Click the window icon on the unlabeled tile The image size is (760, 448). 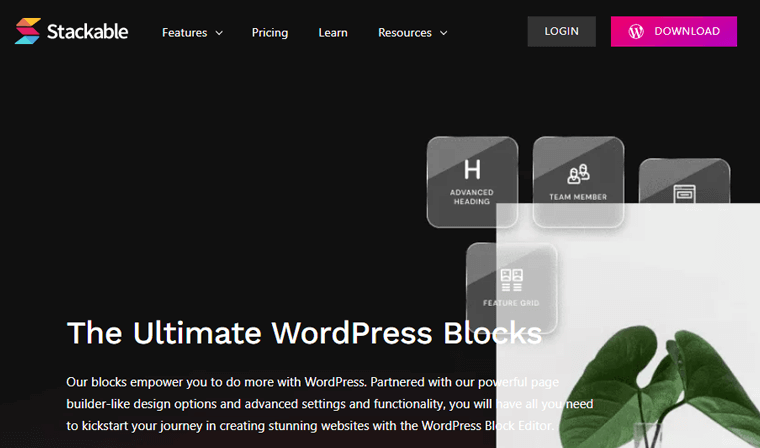[x=684, y=193]
